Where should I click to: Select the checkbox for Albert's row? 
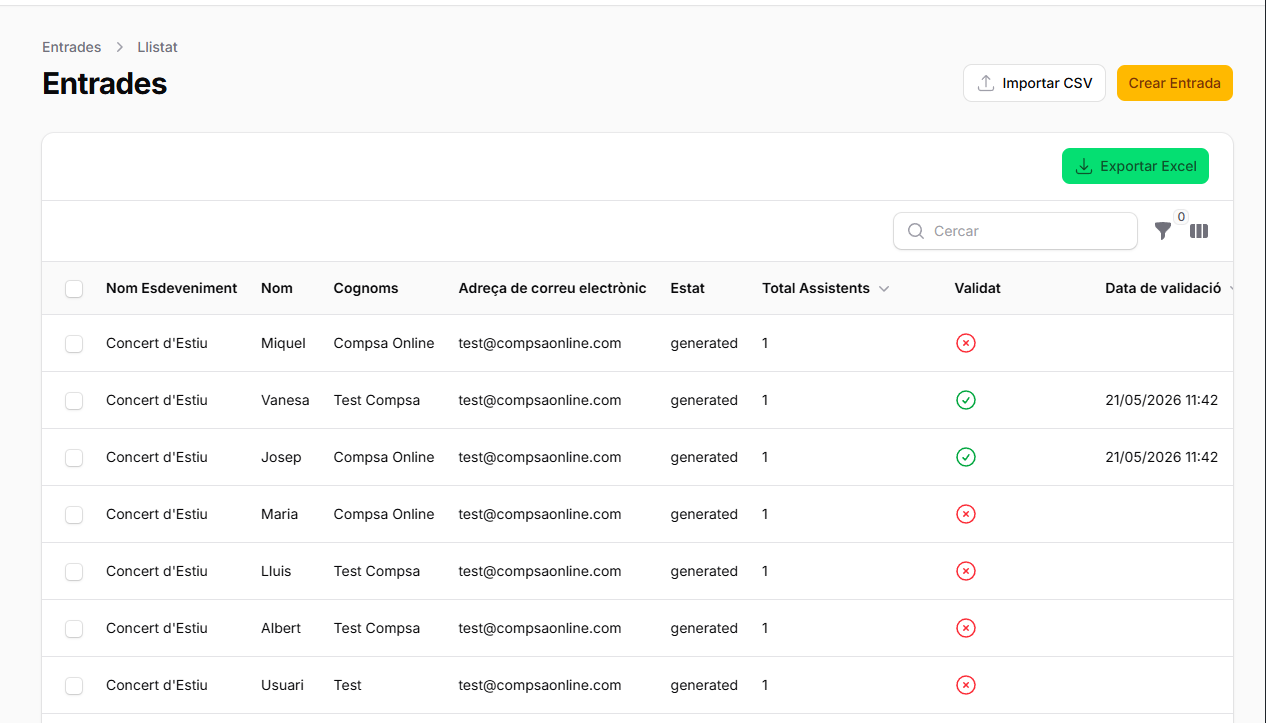pos(74,629)
